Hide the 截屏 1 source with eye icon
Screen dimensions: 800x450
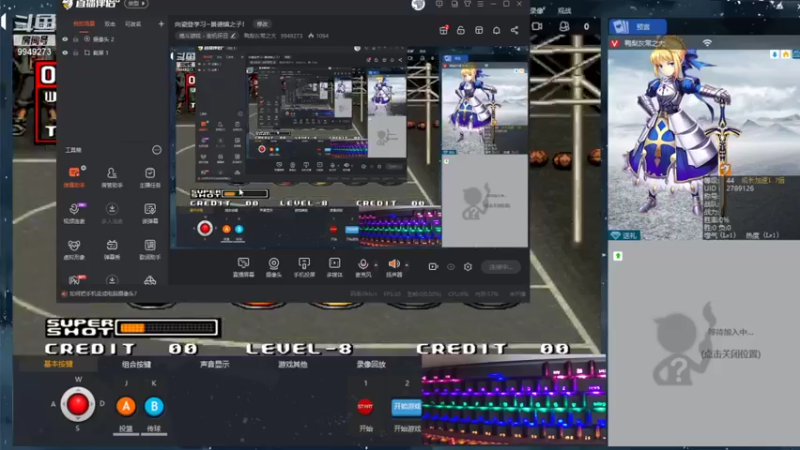tap(65, 53)
